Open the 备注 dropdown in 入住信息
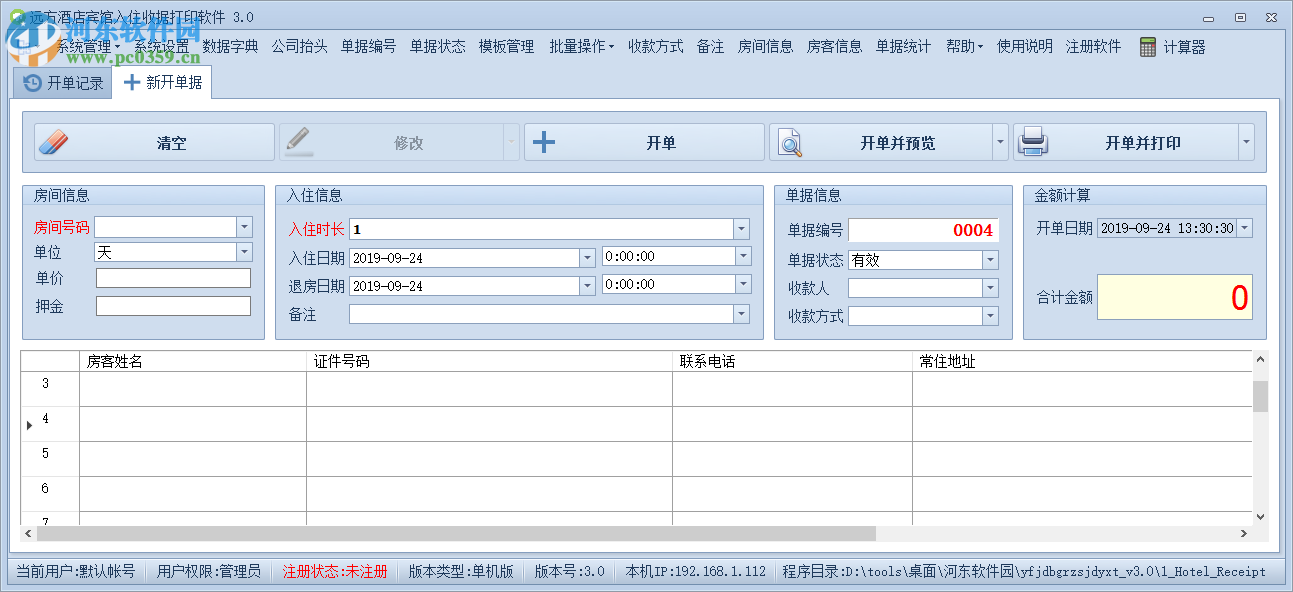The image size is (1293, 592). [x=741, y=314]
